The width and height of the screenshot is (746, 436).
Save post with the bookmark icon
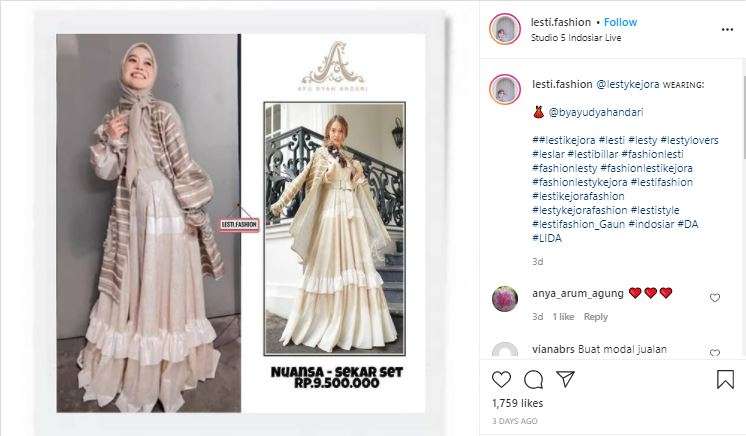pos(725,379)
